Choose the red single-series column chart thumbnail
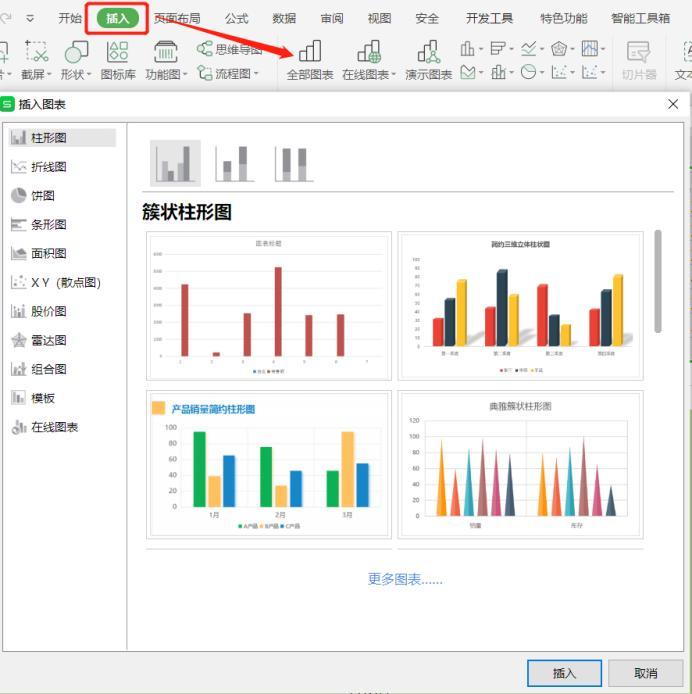Image resolution: width=692 pixels, height=694 pixels. pos(269,306)
